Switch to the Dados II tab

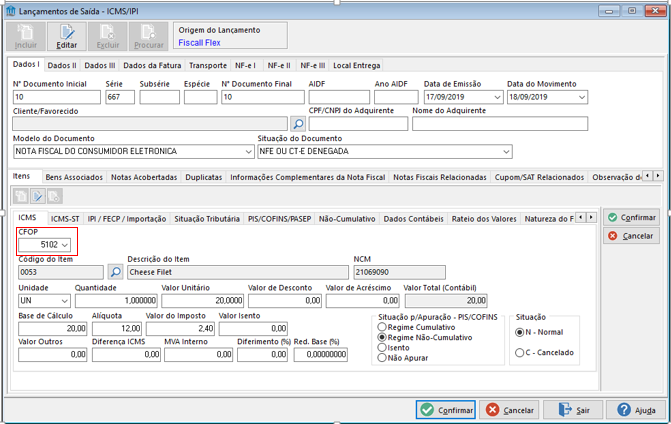[x=62, y=65]
